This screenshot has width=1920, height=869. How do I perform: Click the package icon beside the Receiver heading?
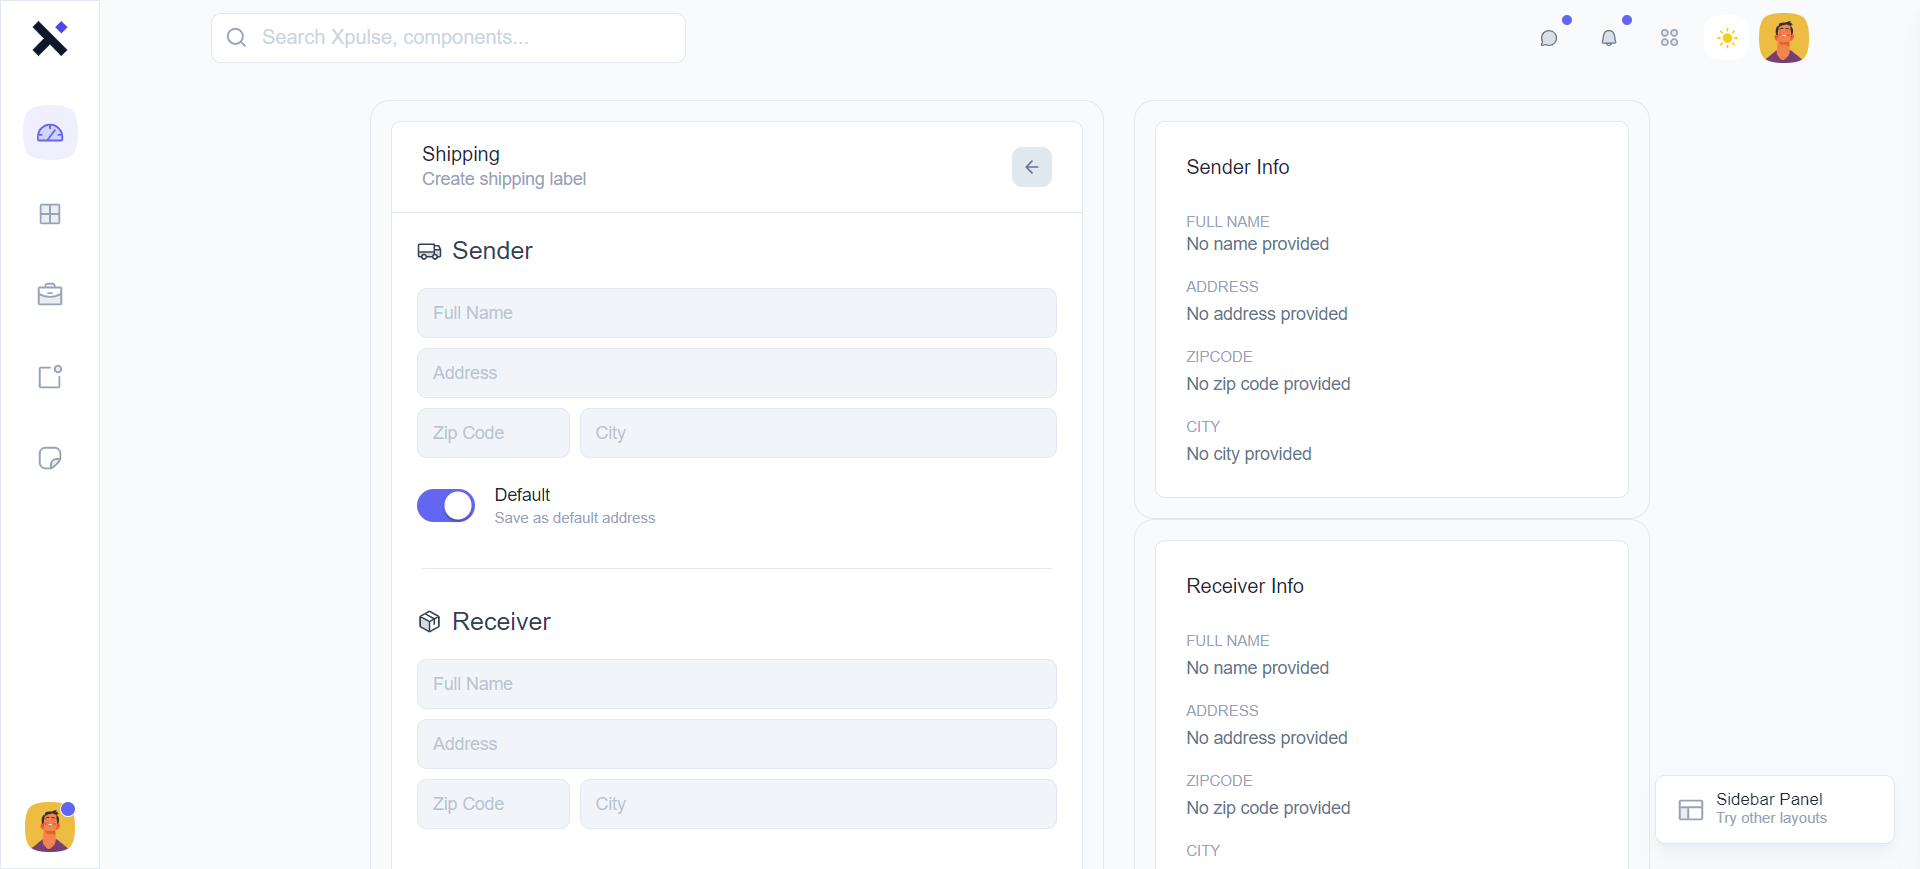pyautogui.click(x=430, y=621)
